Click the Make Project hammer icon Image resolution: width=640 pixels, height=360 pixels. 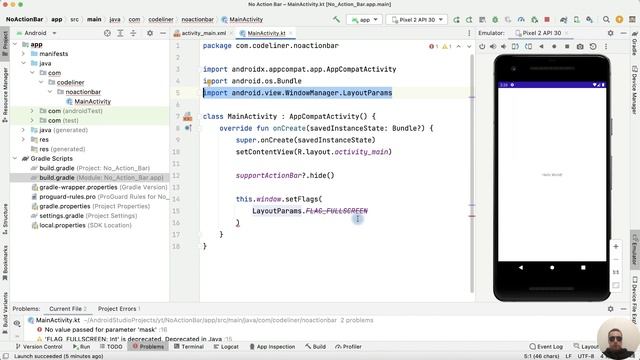(x=336, y=19)
